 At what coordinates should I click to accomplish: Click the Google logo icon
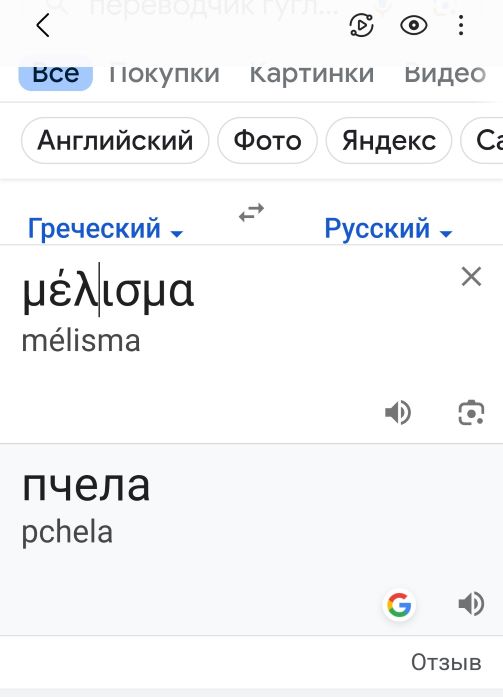pos(399,605)
